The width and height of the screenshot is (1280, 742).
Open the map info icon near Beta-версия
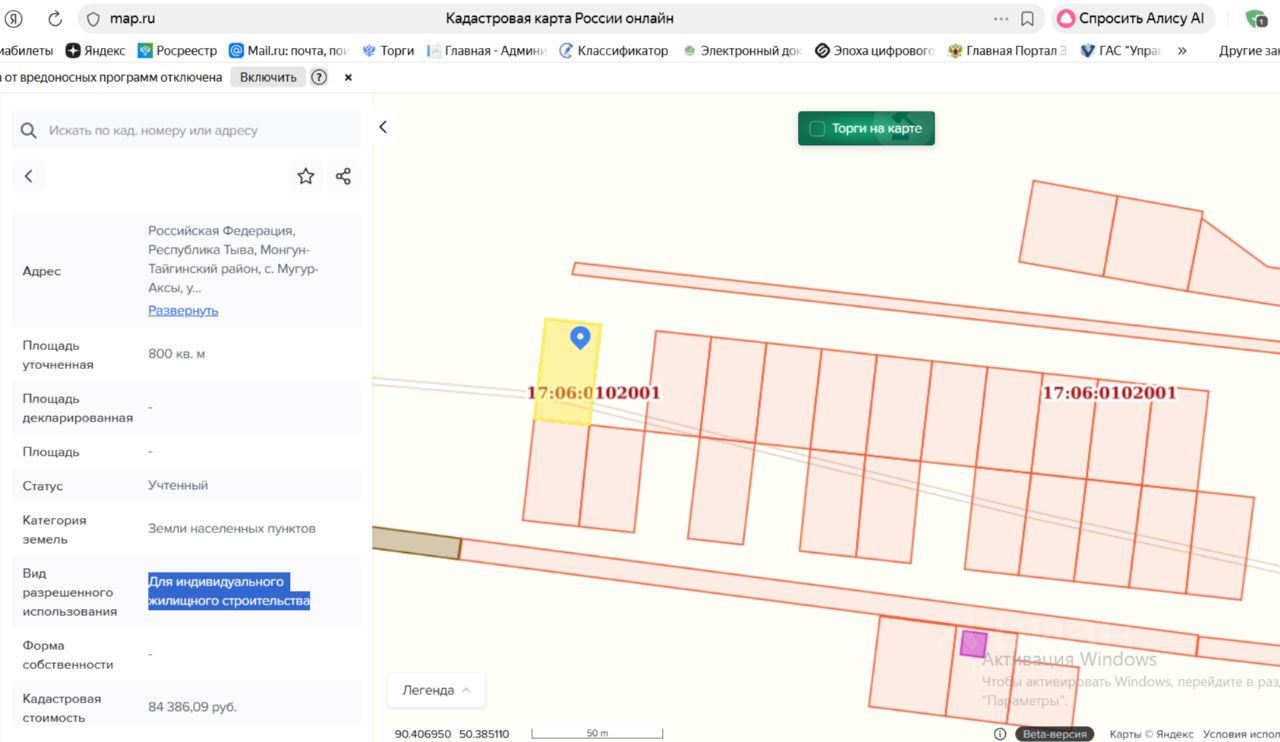tap(1000, 734)
